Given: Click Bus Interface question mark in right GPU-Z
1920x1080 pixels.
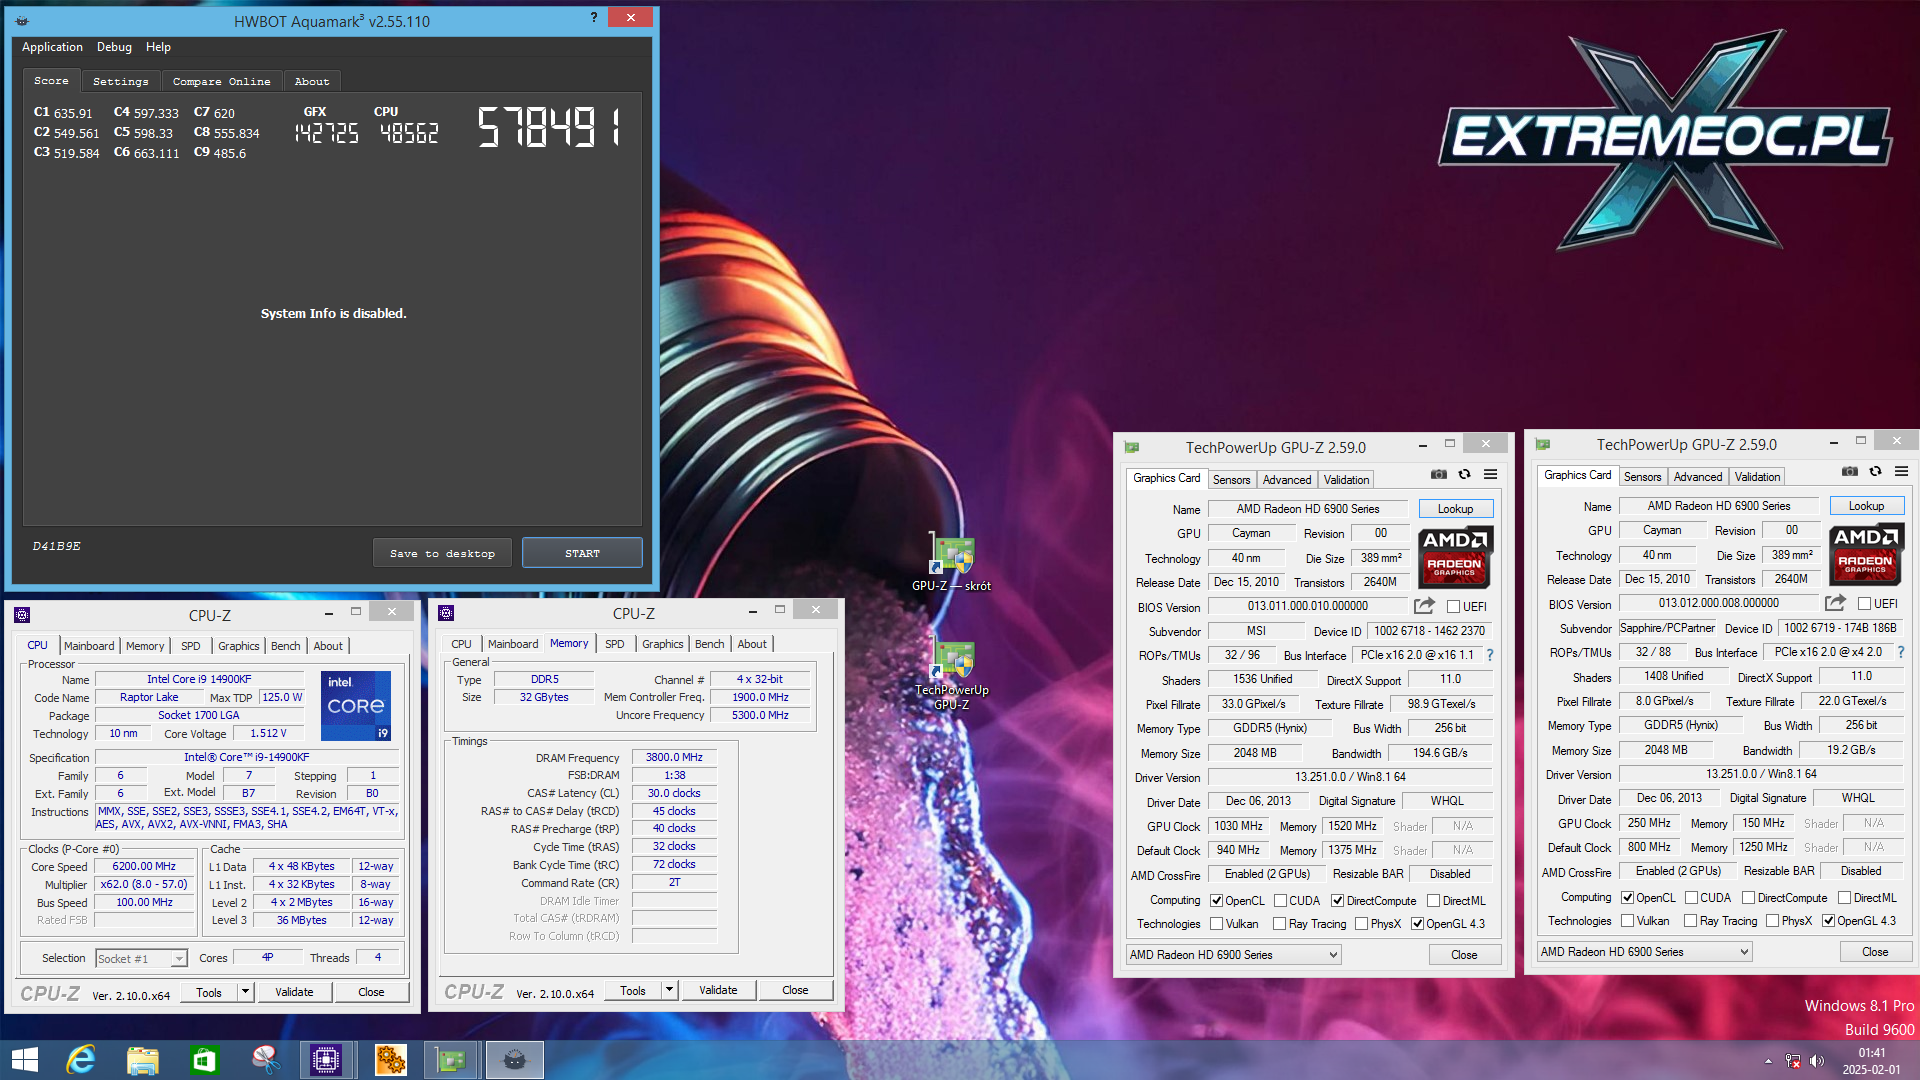Looking at the screenshot, I should click(1901, 652).
